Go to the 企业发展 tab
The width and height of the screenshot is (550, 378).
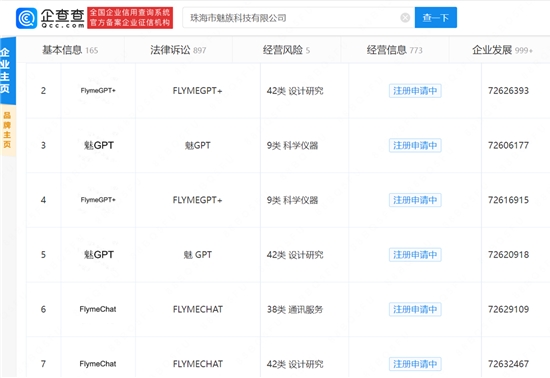tap(502, 50)
